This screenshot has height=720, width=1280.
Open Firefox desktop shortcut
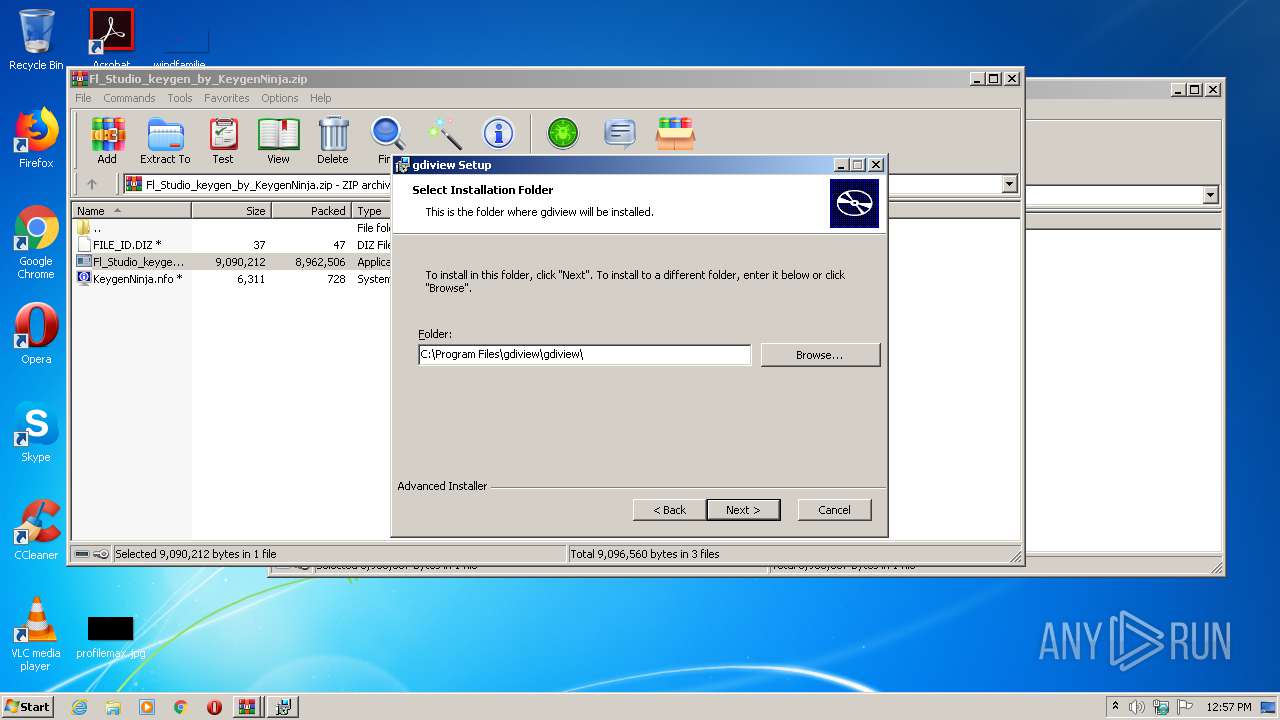pos(36,138)
